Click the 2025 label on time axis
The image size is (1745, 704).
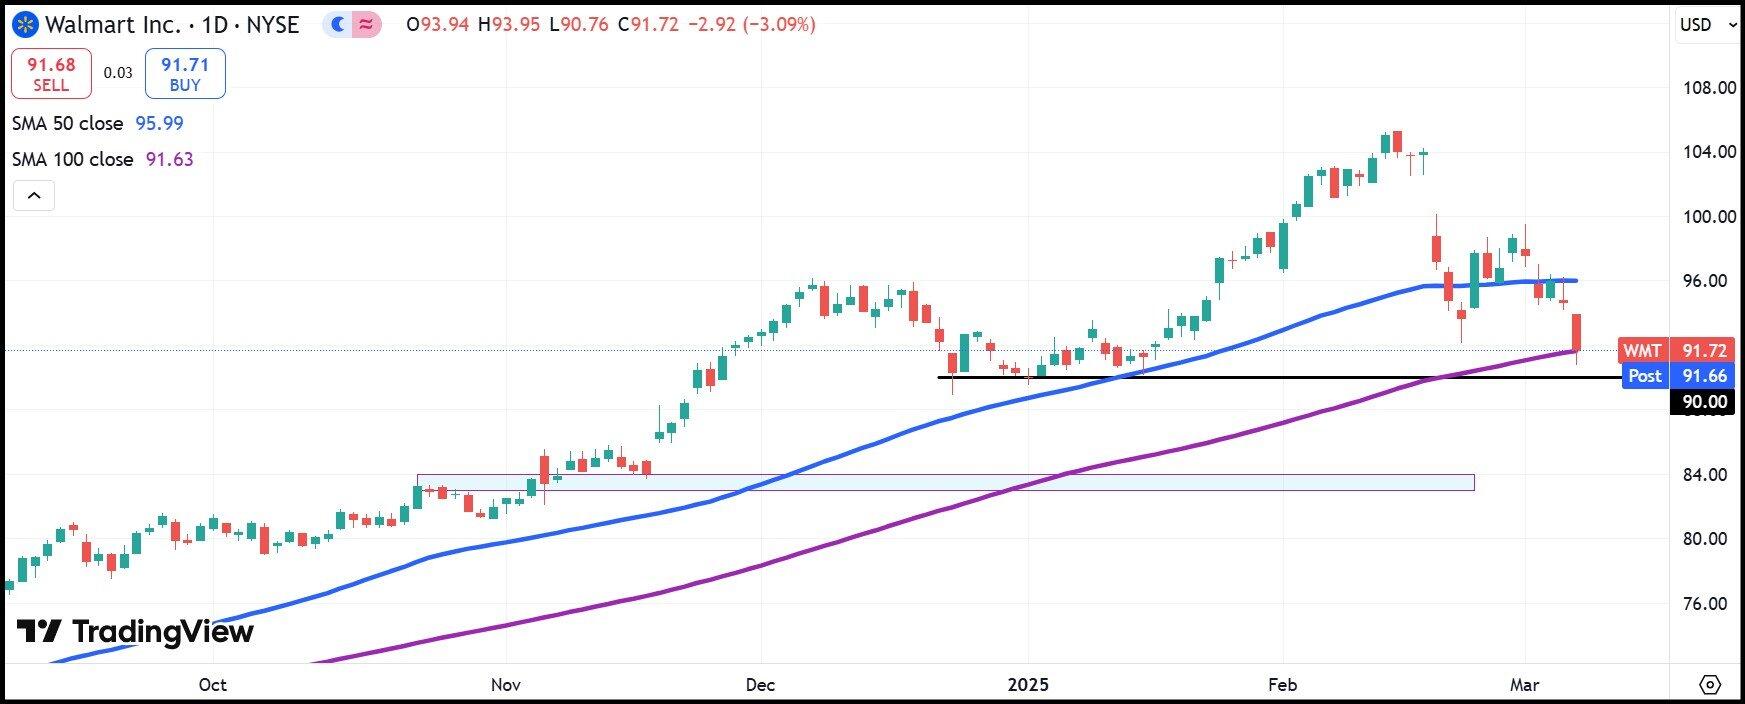point(1028,685)
